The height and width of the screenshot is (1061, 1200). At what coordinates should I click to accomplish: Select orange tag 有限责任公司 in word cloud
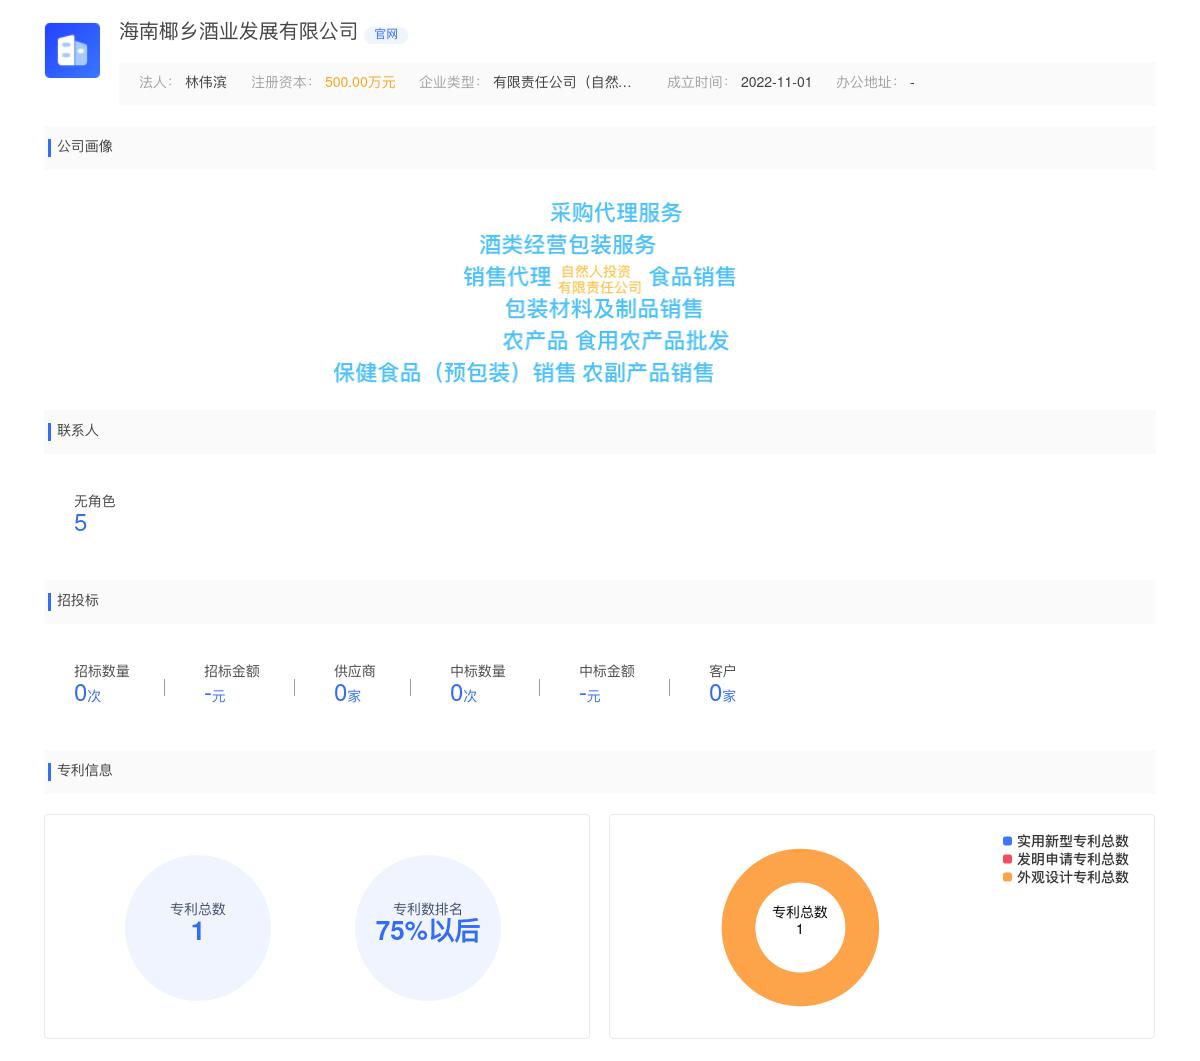(600, 287)
